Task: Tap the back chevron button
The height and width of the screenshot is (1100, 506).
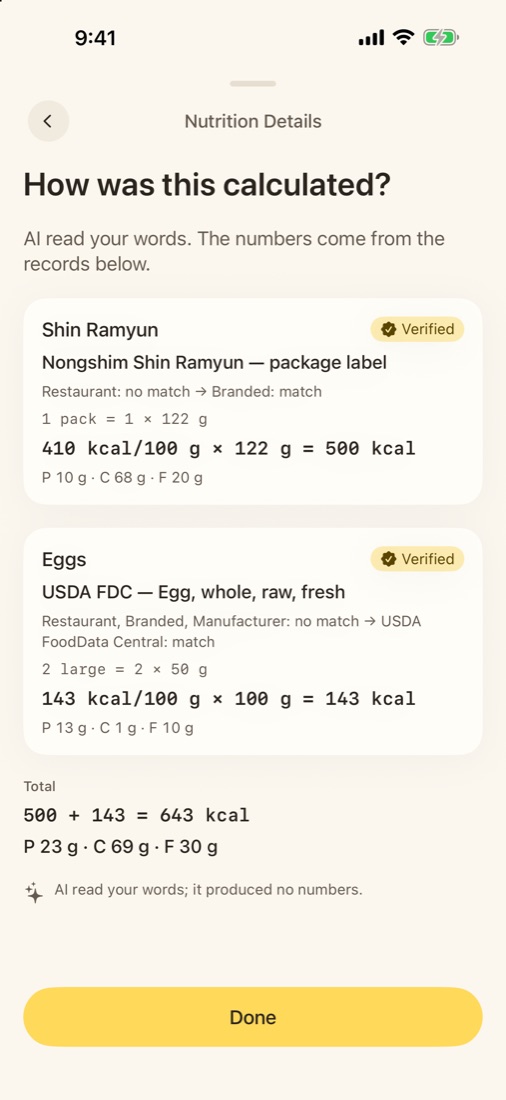Action: pyautogui.click(x=48, y=121)
